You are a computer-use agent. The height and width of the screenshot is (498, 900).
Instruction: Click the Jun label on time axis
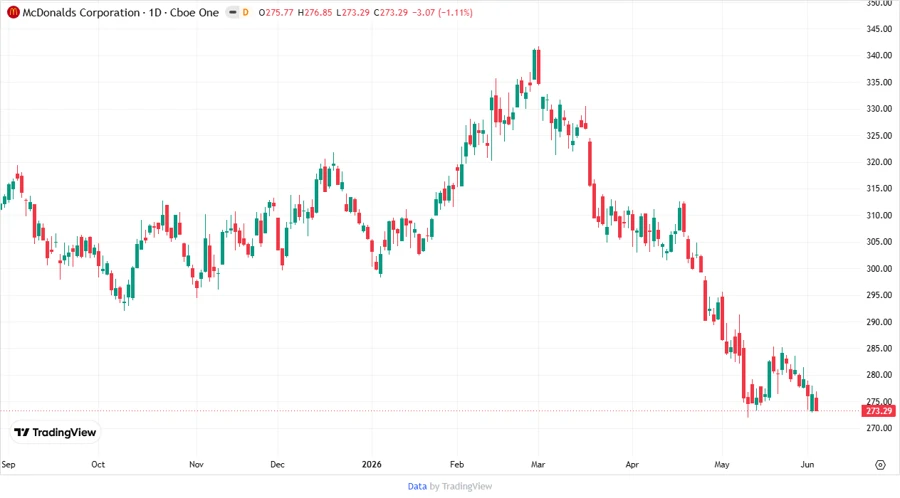click(807, 464)
